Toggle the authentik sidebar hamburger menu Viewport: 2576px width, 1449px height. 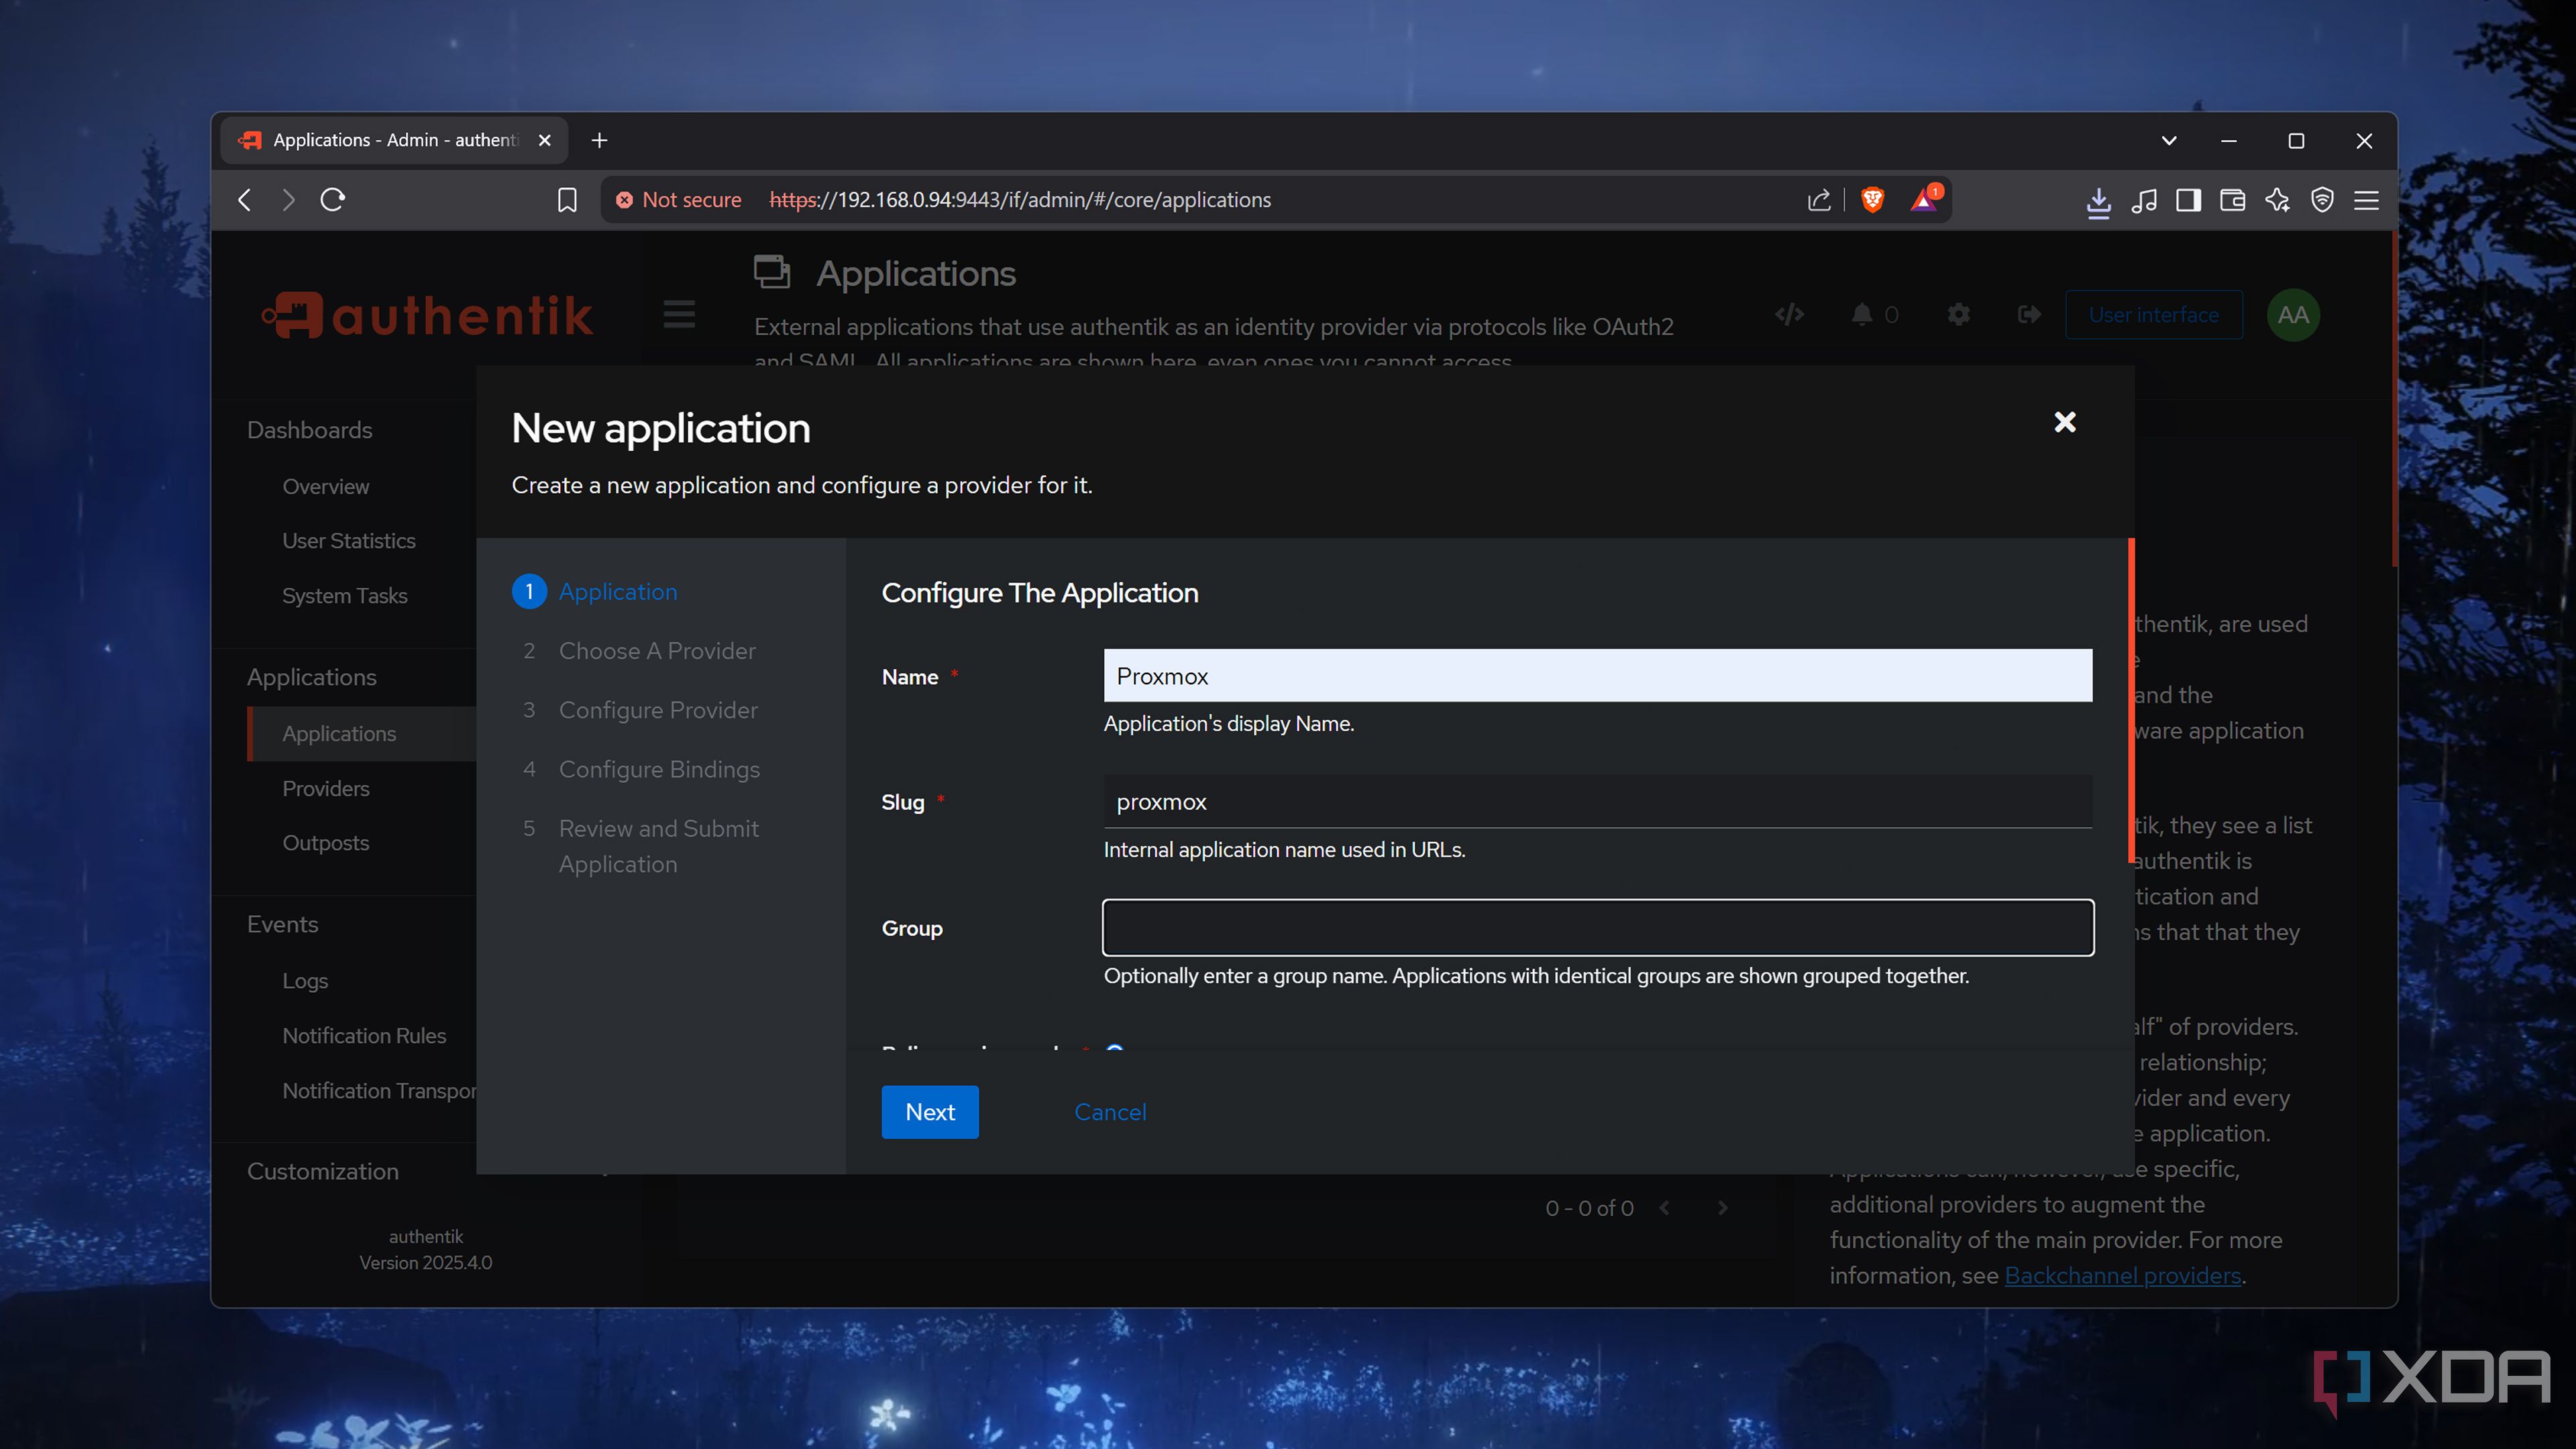pyautogui.click(x=678, y=313)
